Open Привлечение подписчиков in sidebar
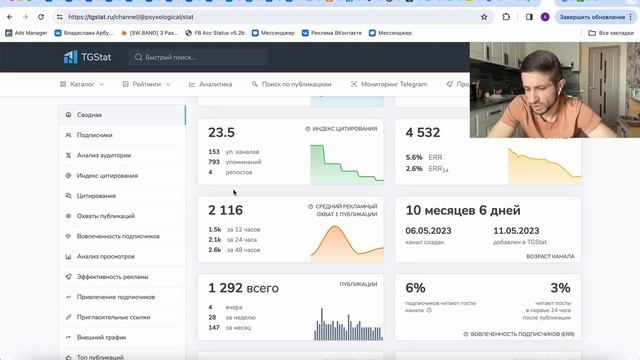The height and width of the screenshot is (360, 640). (122, 297)
